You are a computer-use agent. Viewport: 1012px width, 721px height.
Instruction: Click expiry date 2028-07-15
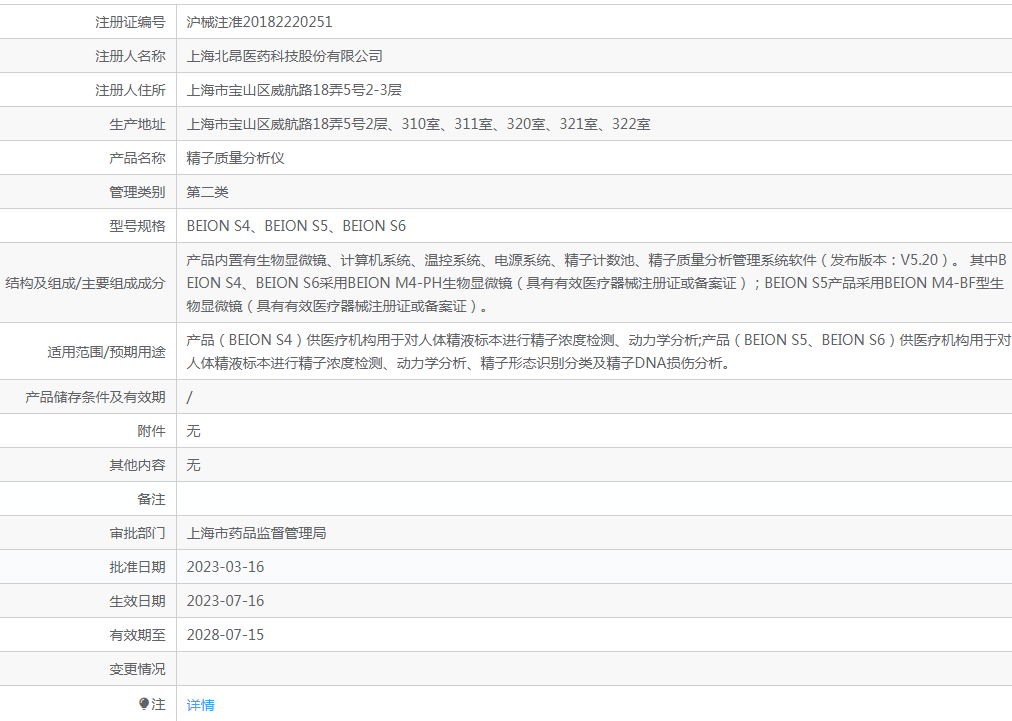point(225,635)
